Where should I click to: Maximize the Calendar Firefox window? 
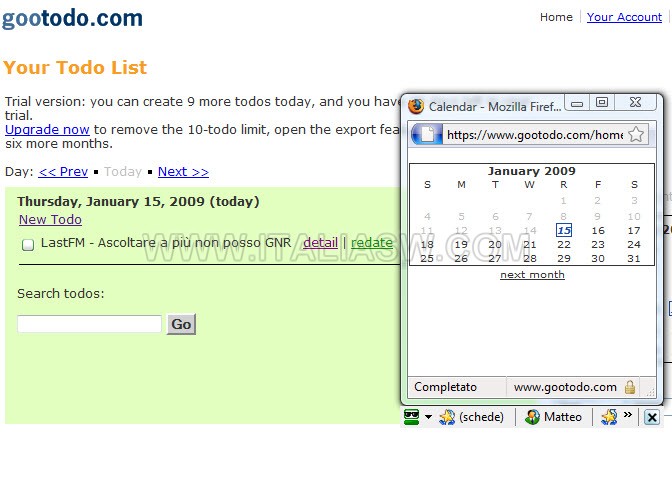click(602, 102)
